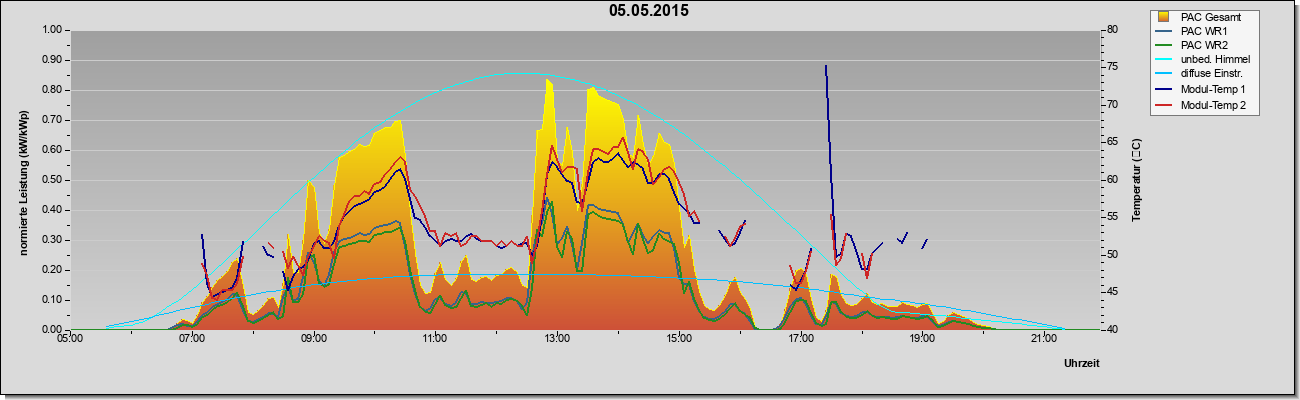Select the Modul-Temp 1 legend entry
1300x400 pixels.
pyautogui.click(x=1201, y=90)
